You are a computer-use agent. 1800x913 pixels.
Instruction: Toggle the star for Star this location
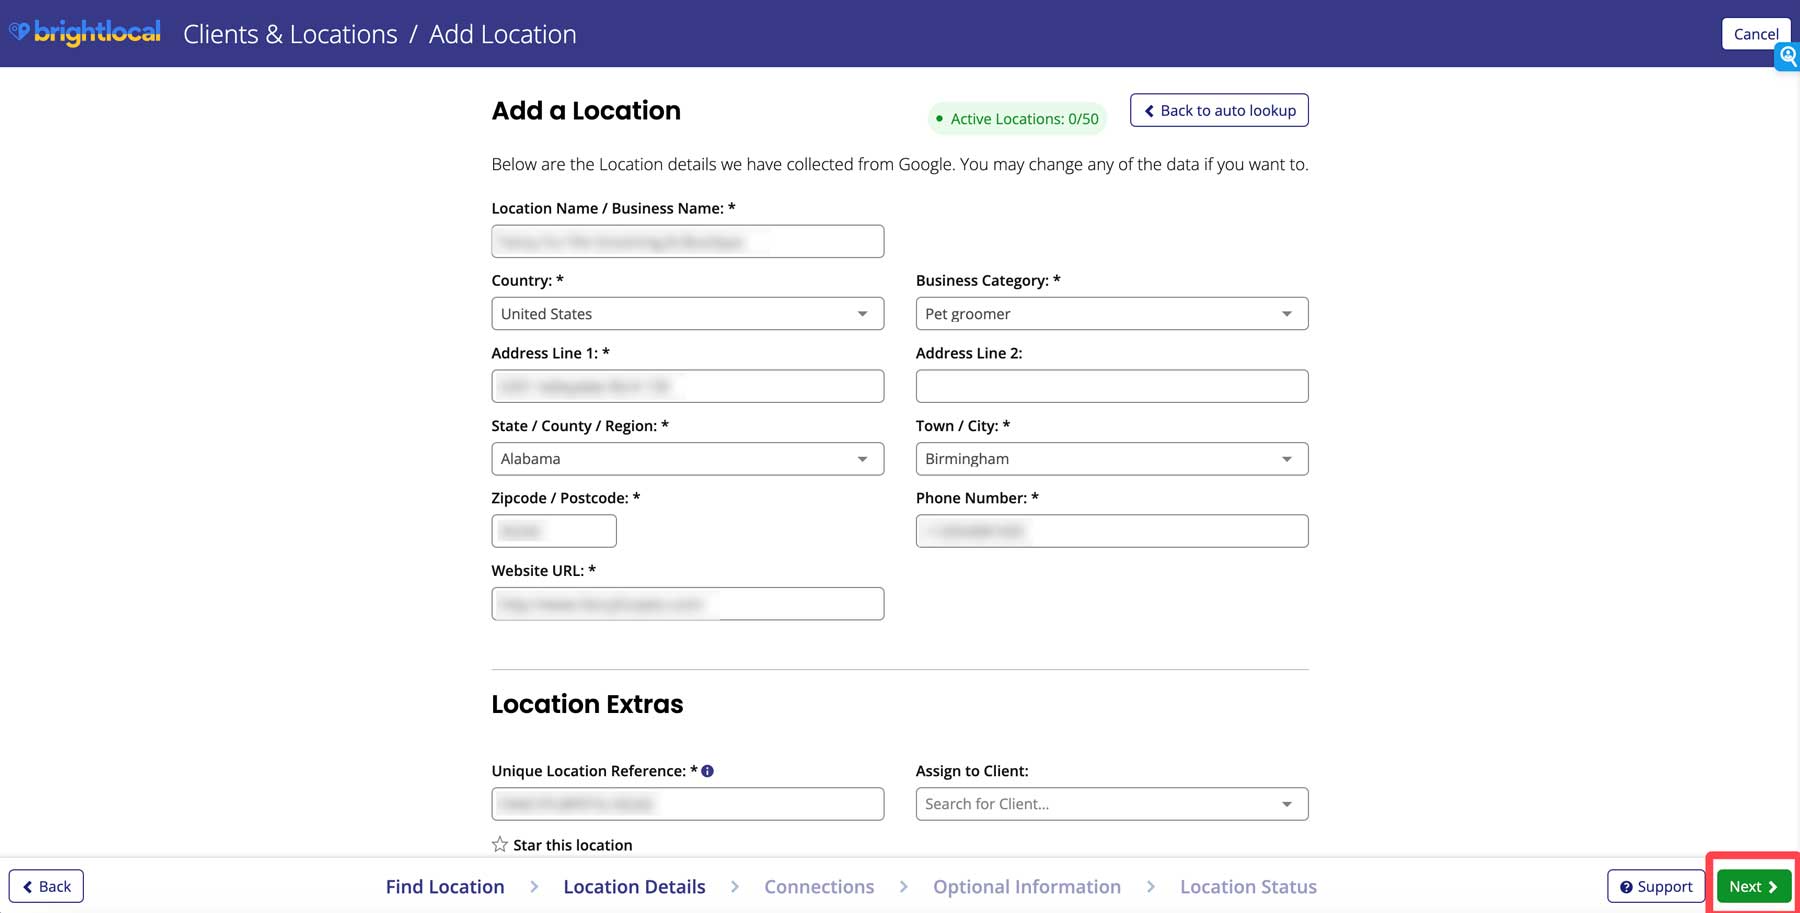point(498,843)
